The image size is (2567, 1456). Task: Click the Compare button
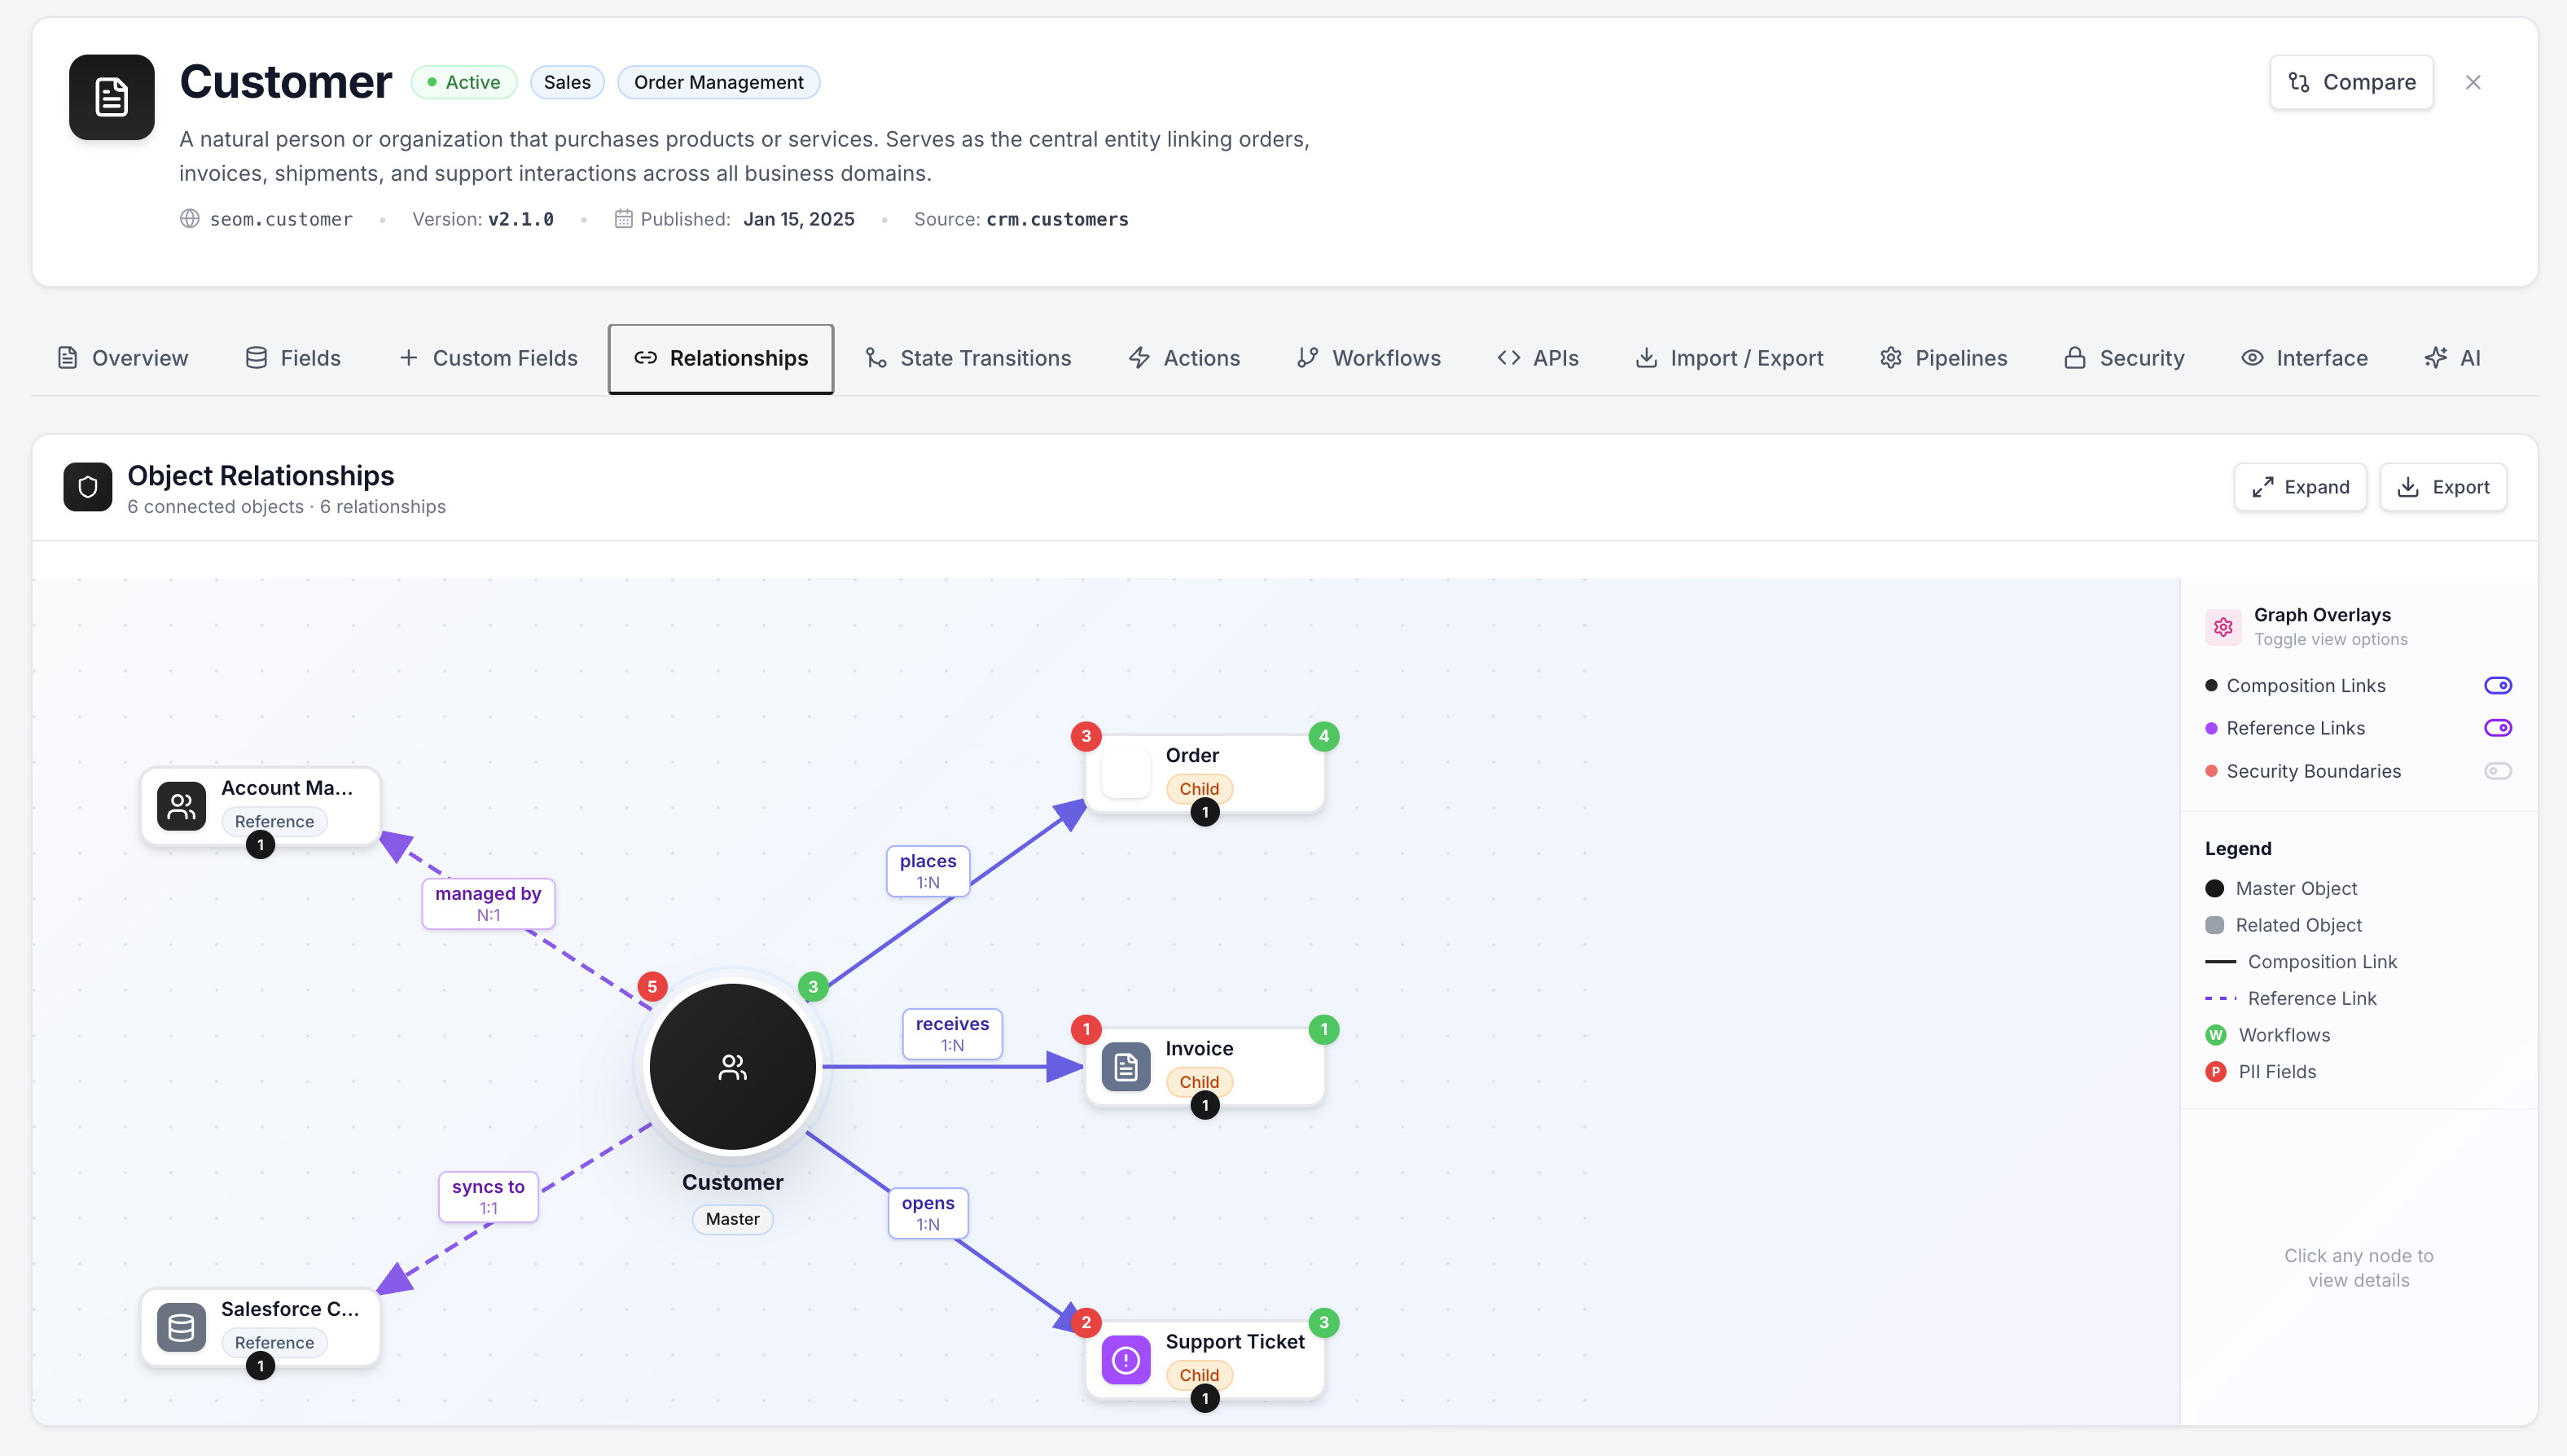(2351, 82)
